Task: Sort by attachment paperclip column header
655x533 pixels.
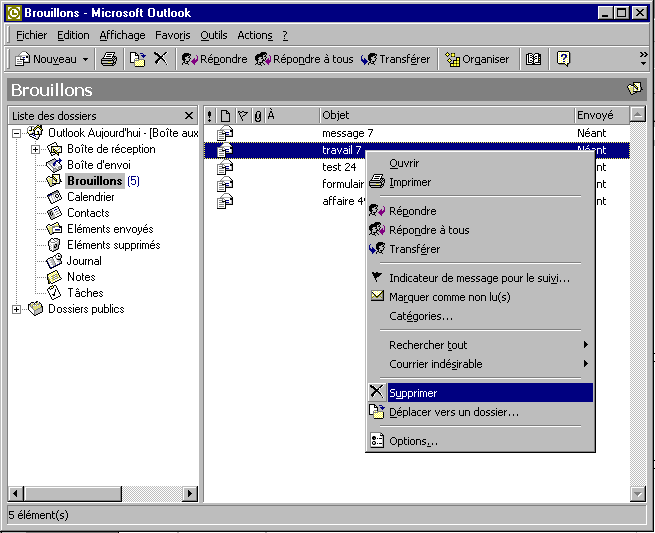Action: (x=258, y=115)
